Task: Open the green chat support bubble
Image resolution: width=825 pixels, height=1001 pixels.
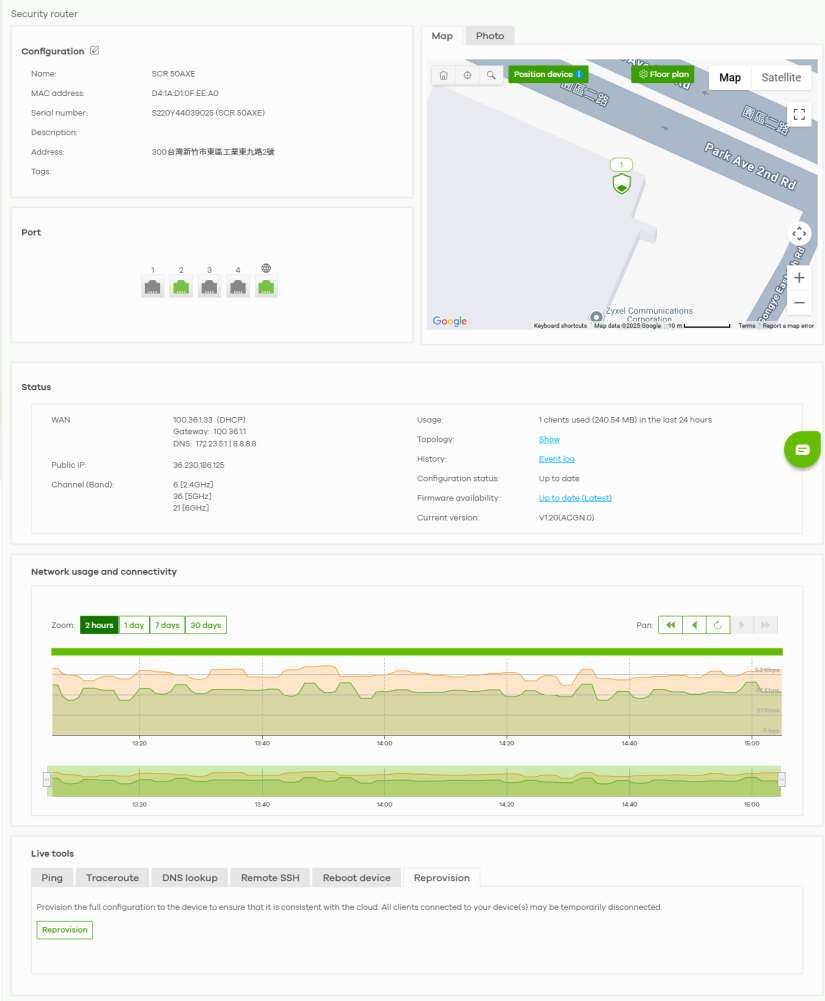Action: tap(802, 450)
